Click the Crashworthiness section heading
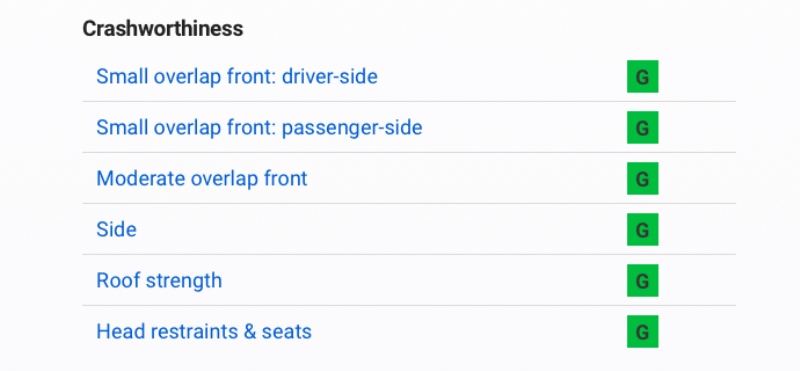This screenshot has height=371, width=800. click(x=163, y=29)
